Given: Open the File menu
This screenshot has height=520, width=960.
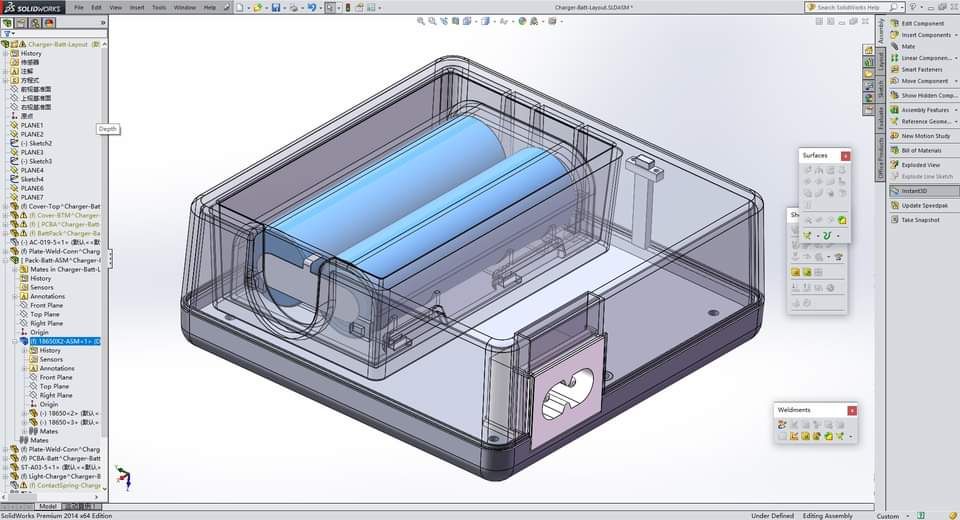Looking at the screenshot, I should point(79,7).
